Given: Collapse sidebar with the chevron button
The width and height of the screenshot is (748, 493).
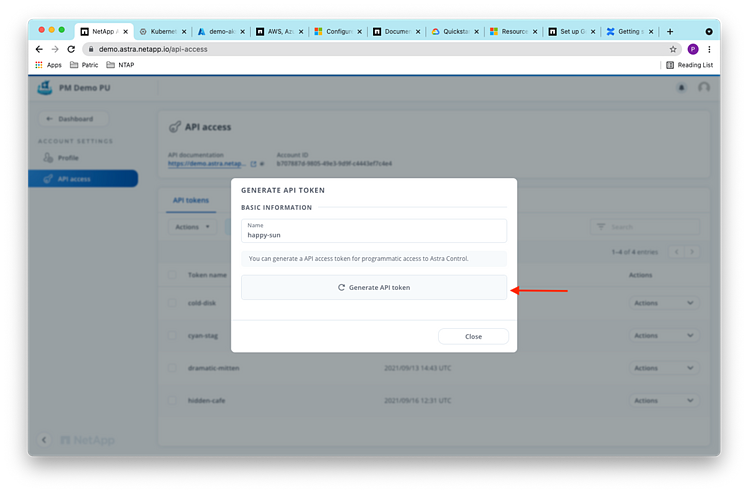Looking at the screenshot, I should [44, 440].
